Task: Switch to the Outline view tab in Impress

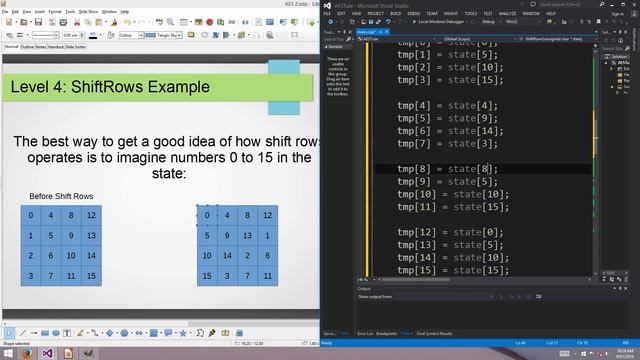Action: click(27, 47)
